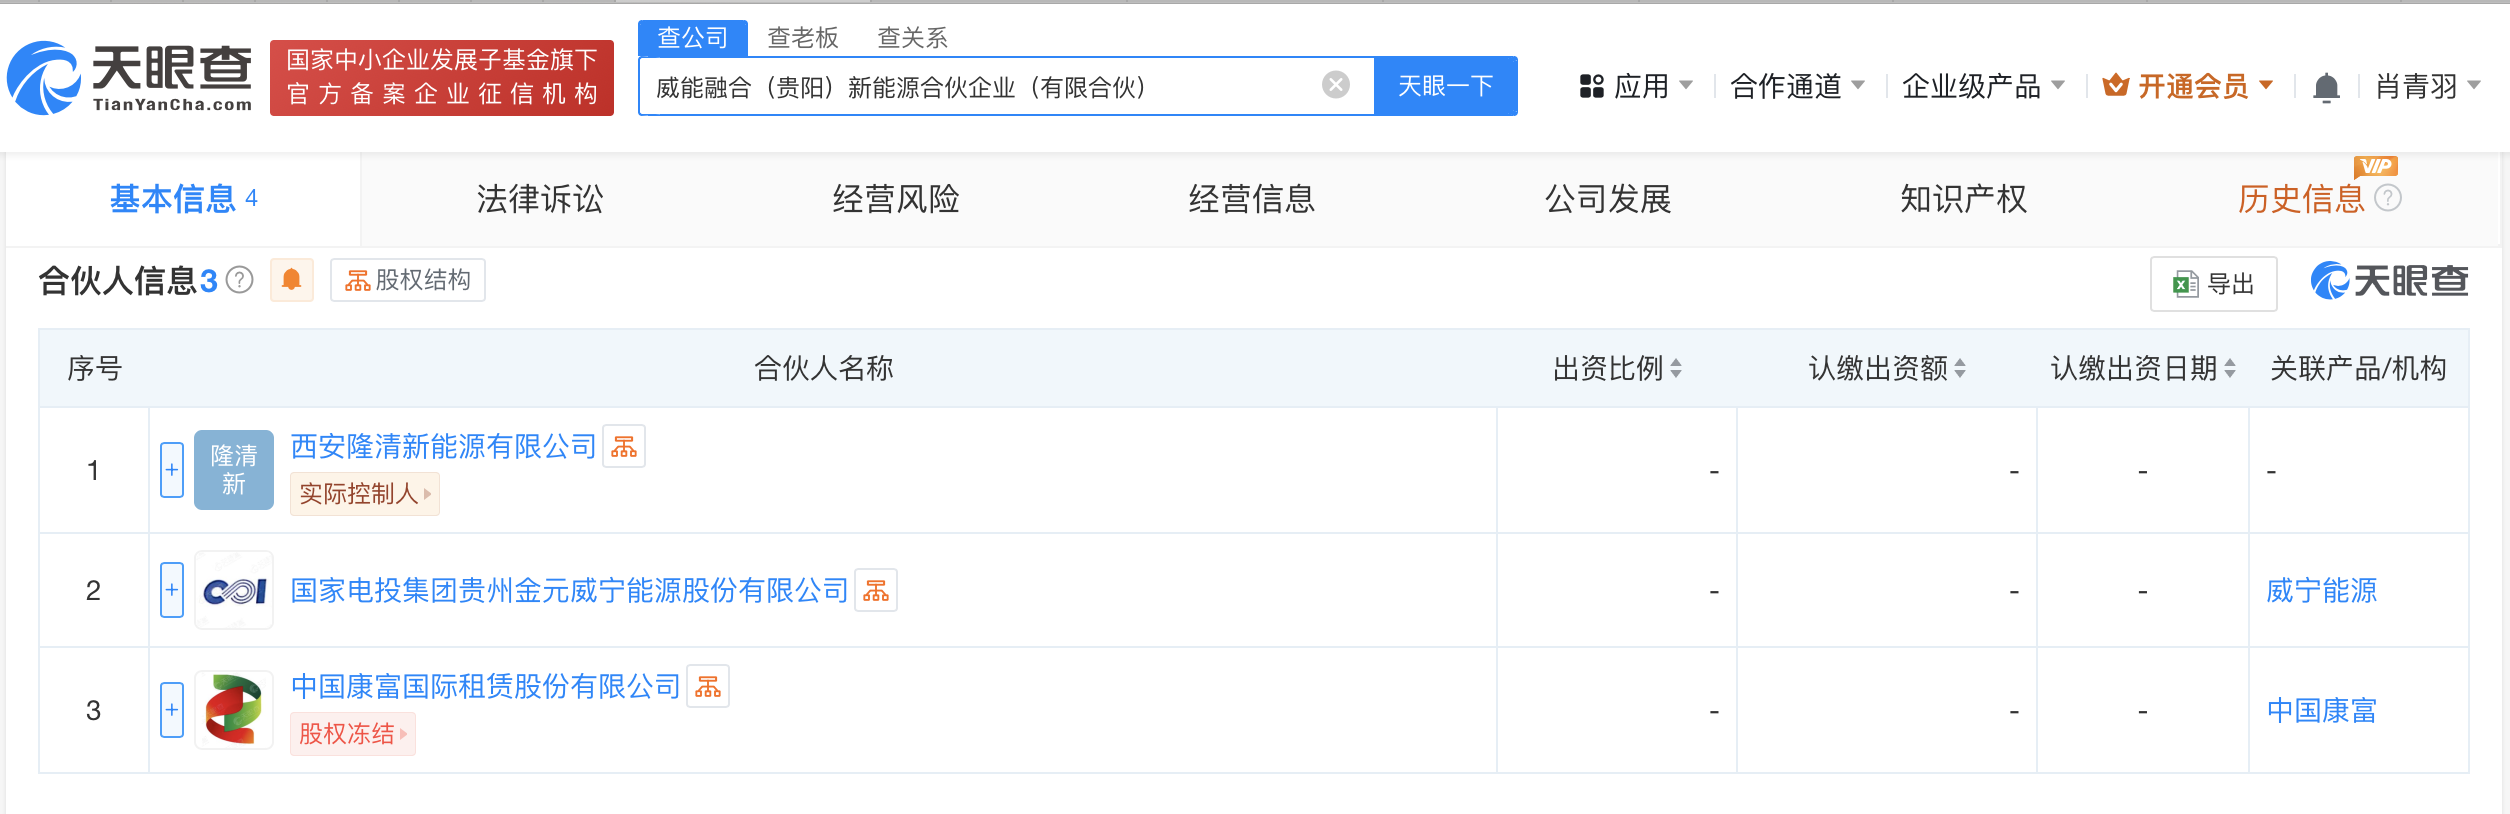The width and height of the screenshot is (2510, 814).
Task: Open the 国家电投集团贵州金元威宁能源股份有限公司 link
Action: (x=570, y=590)
